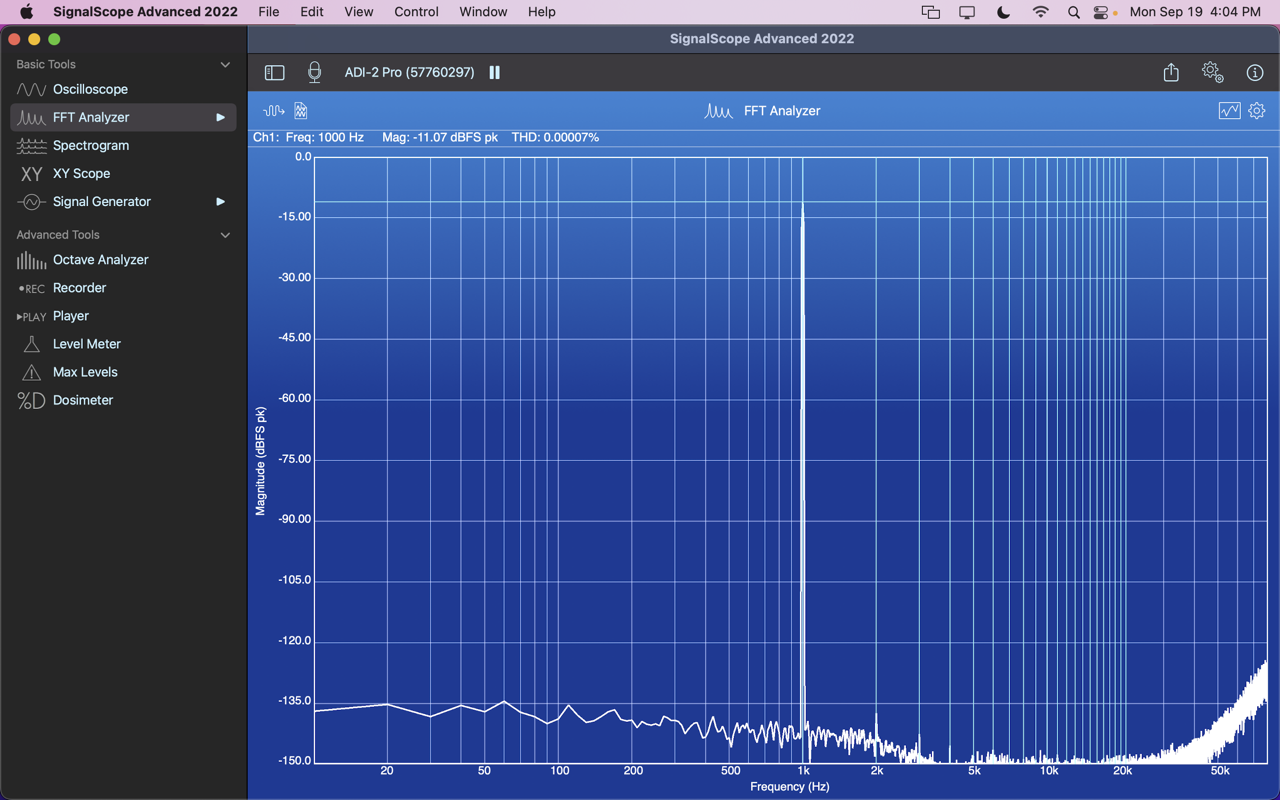
Task: Open the global settings gear icon
Action: click(x=1212, y=72)
